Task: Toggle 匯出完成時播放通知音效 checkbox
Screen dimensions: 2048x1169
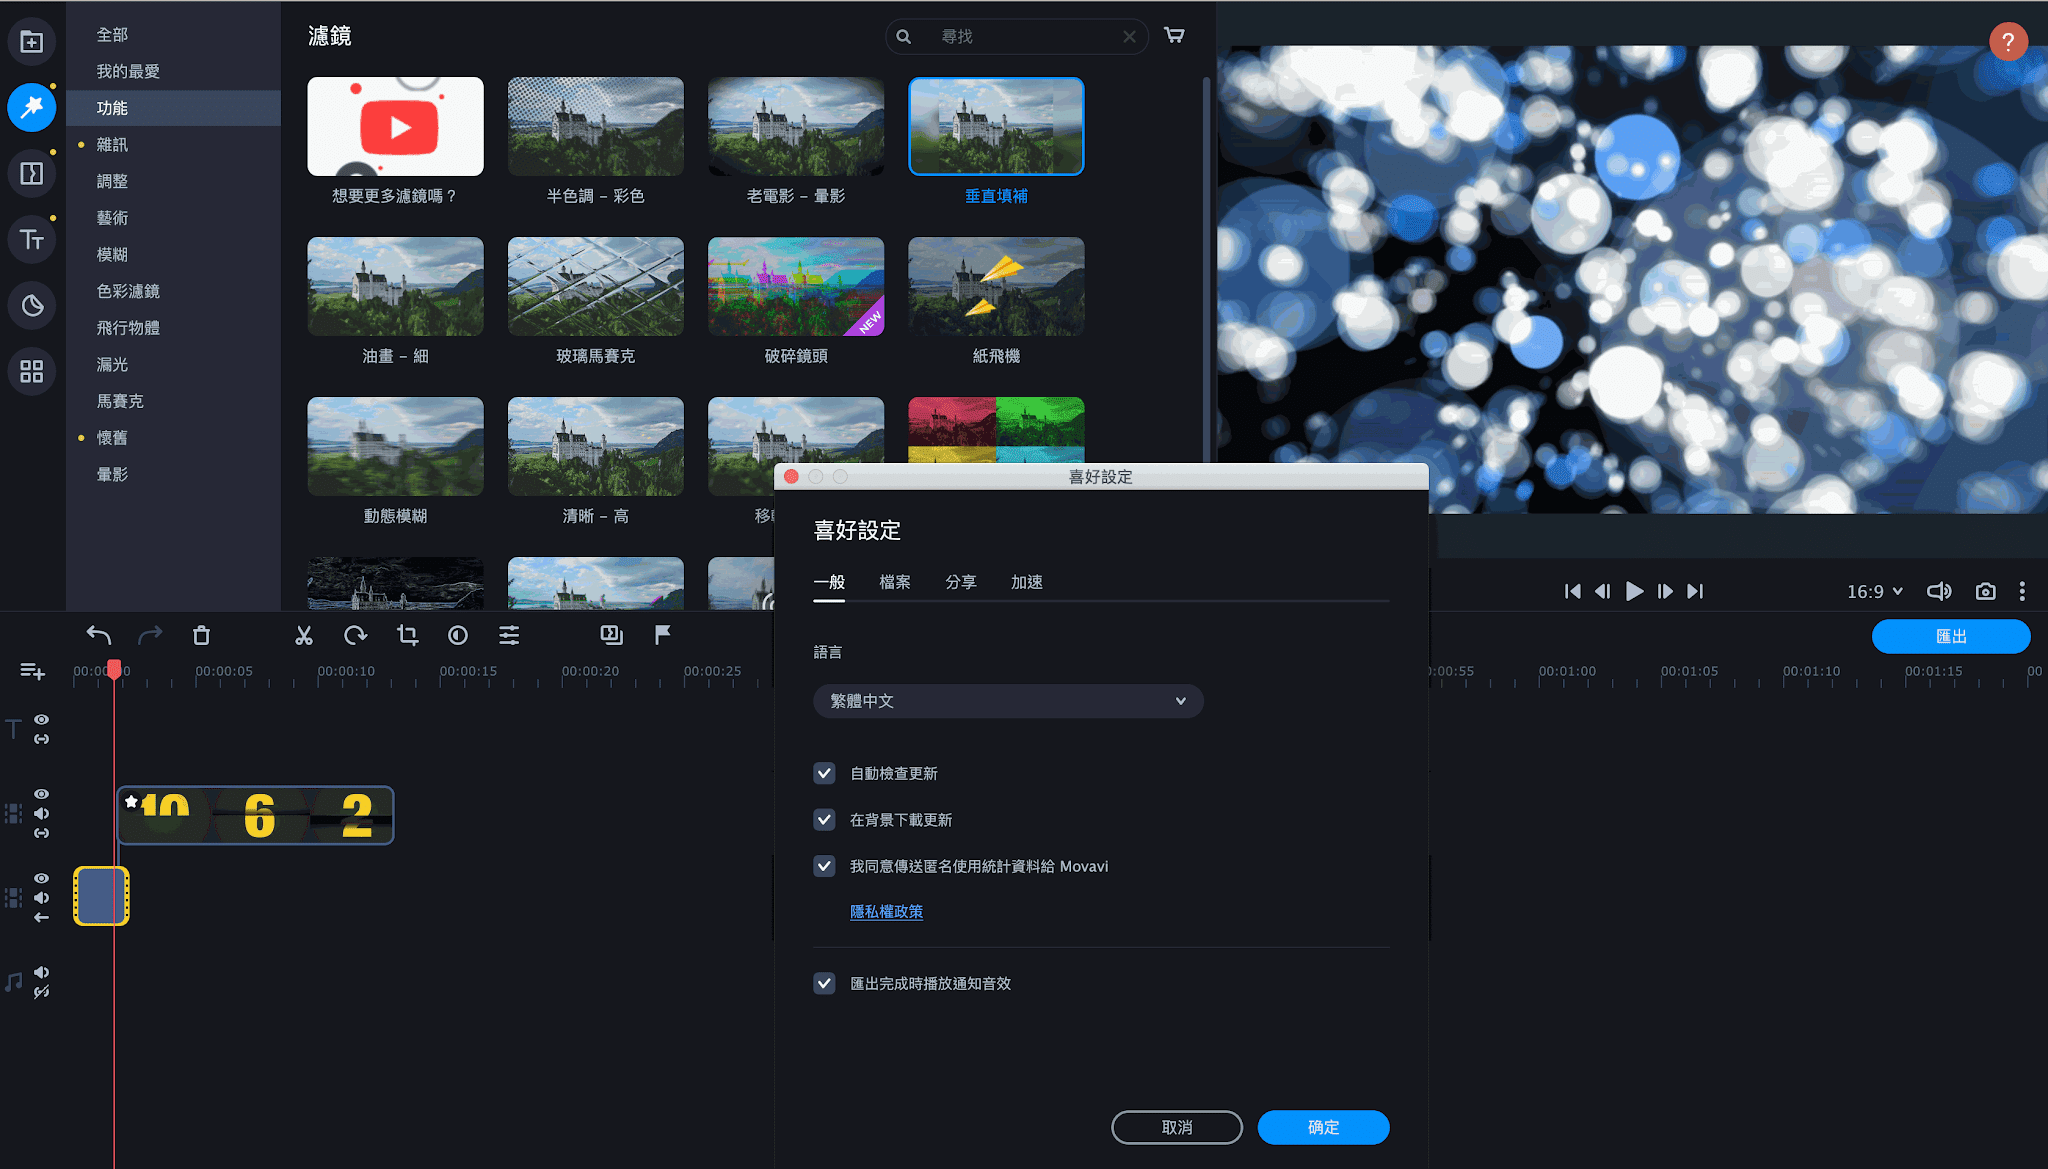Action: [824, 983]
